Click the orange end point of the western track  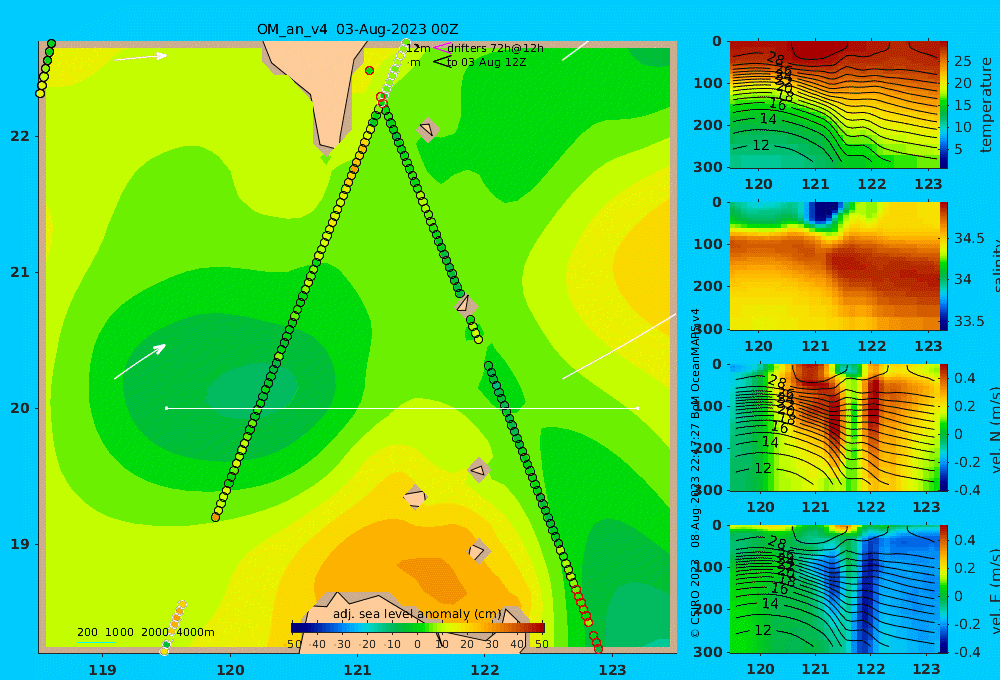[x=216, y=517]
